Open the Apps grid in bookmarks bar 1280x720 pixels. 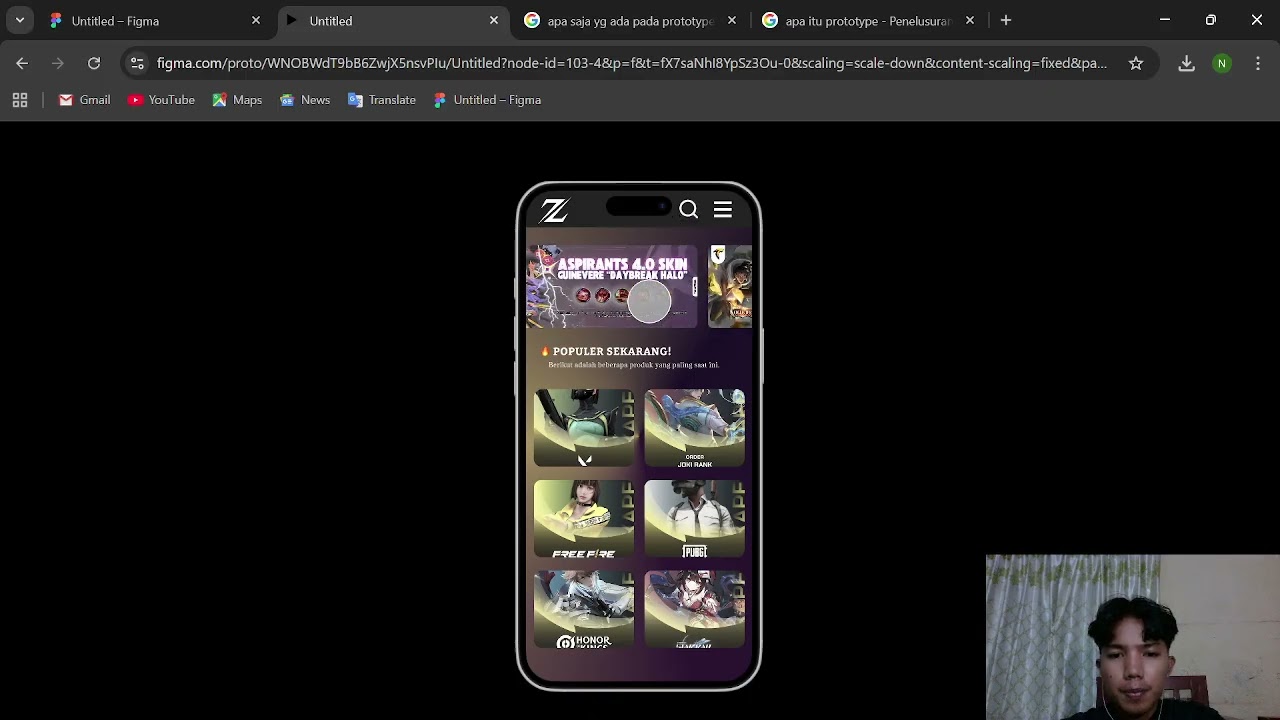[x=20, y=100]
